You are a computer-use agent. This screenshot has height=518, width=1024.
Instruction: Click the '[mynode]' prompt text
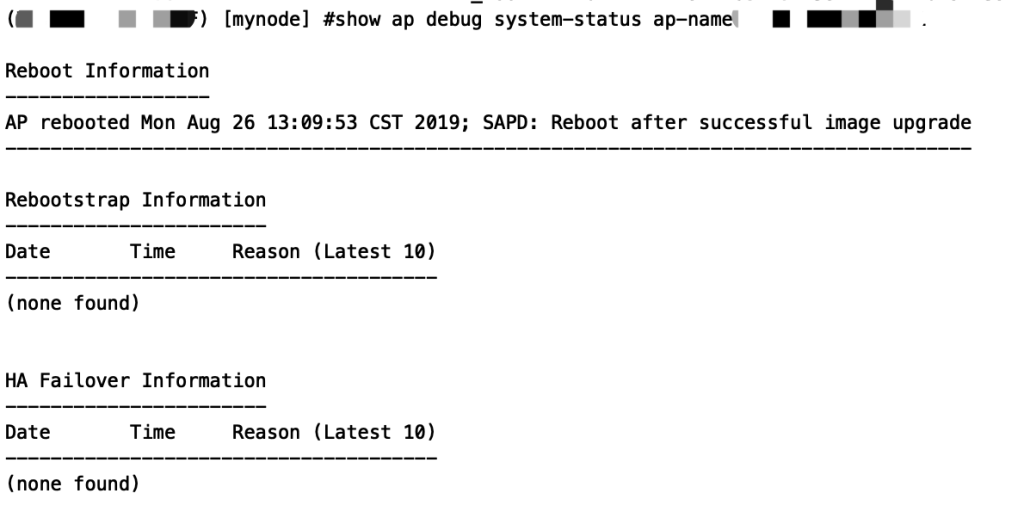point(266,20)
